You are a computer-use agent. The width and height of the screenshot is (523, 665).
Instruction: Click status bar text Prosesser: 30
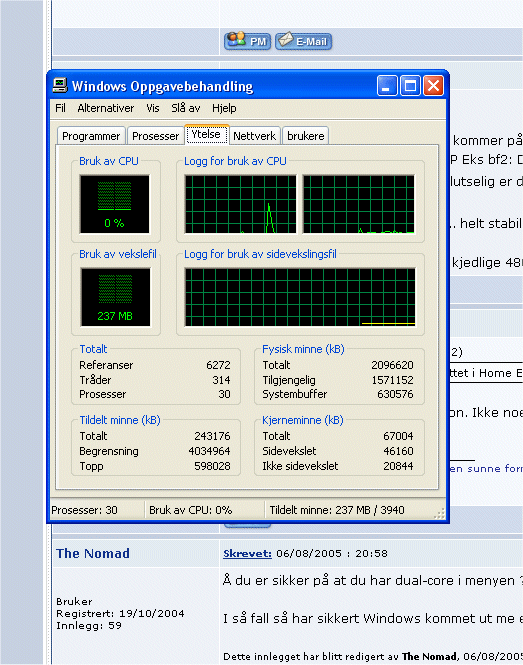(84, 510)
